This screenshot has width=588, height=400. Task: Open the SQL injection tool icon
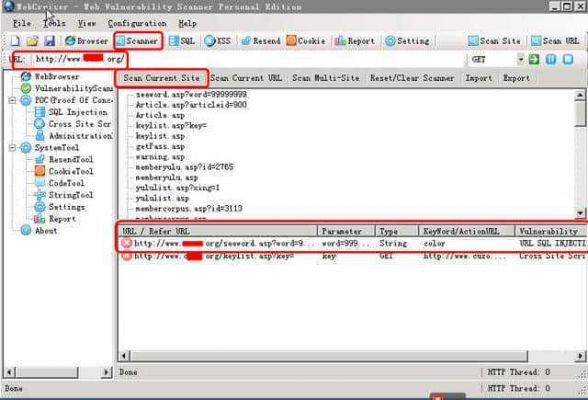coord(182,40)
